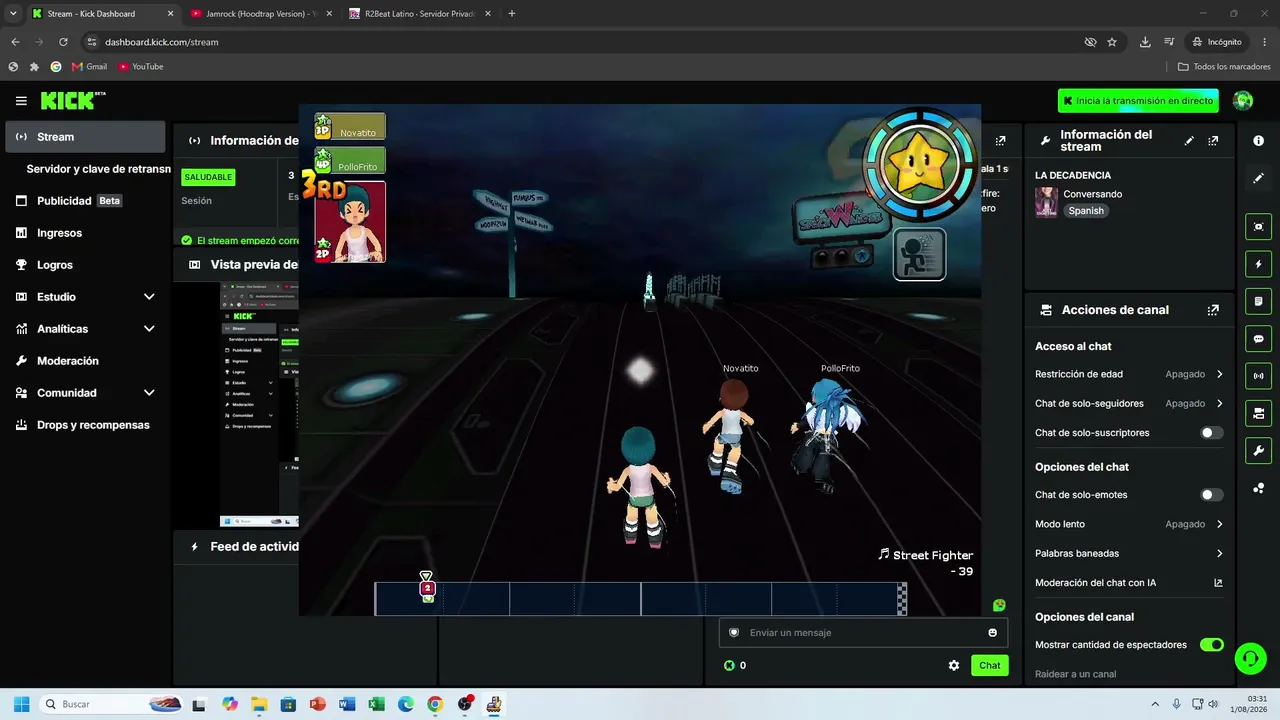Open the YouTube bookmark

(140, 67)
